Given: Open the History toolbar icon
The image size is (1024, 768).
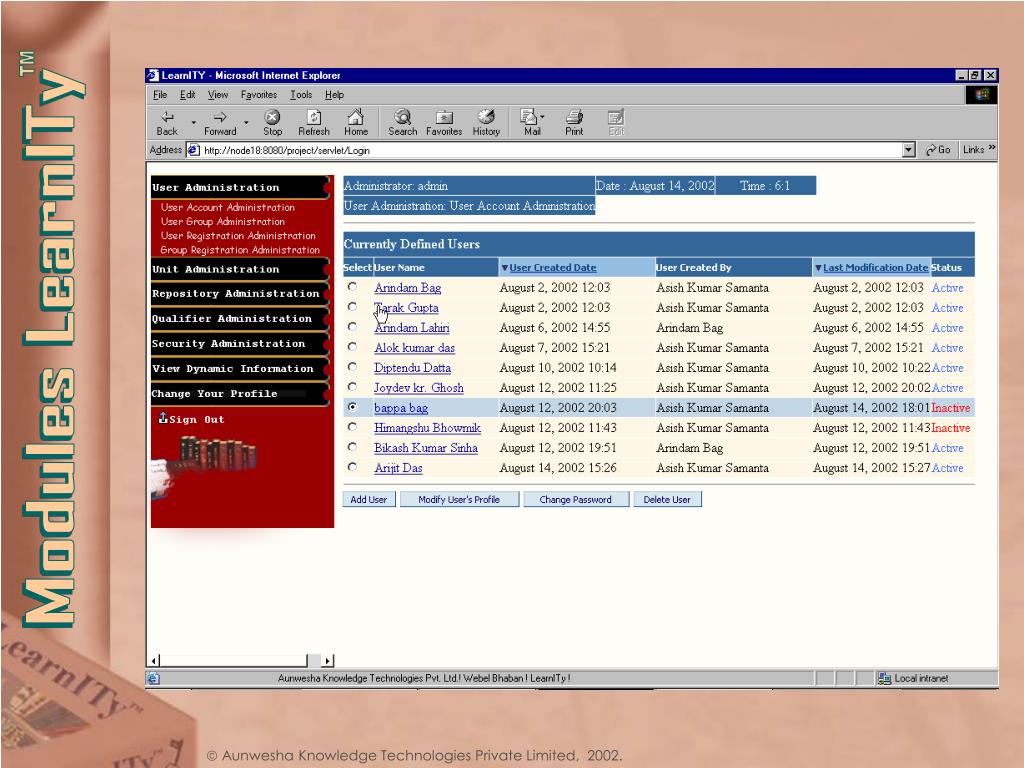Looking at the screenshot, I should [486, 117].
